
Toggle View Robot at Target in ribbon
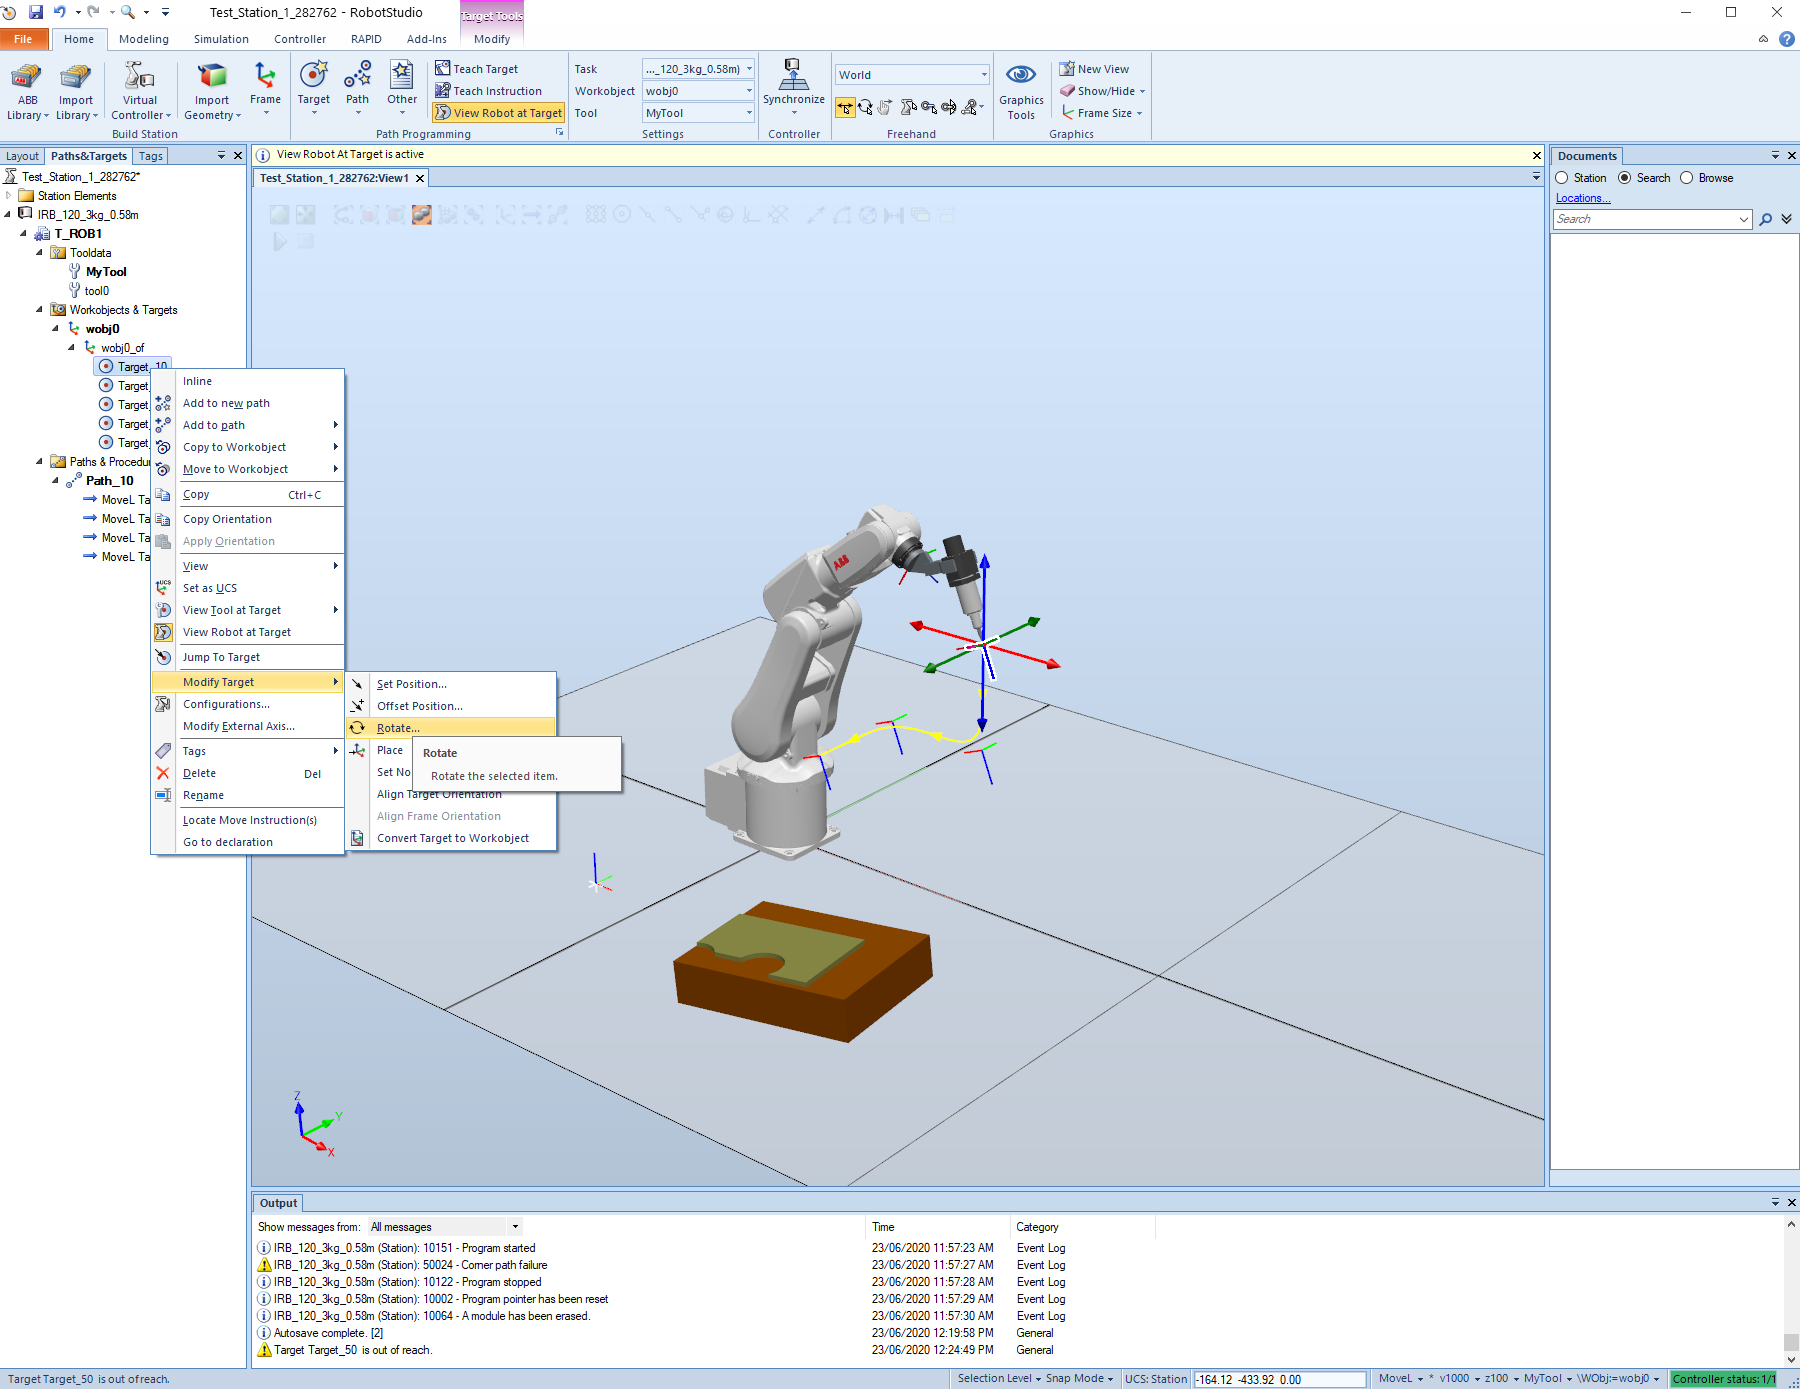tap(498, 113)
